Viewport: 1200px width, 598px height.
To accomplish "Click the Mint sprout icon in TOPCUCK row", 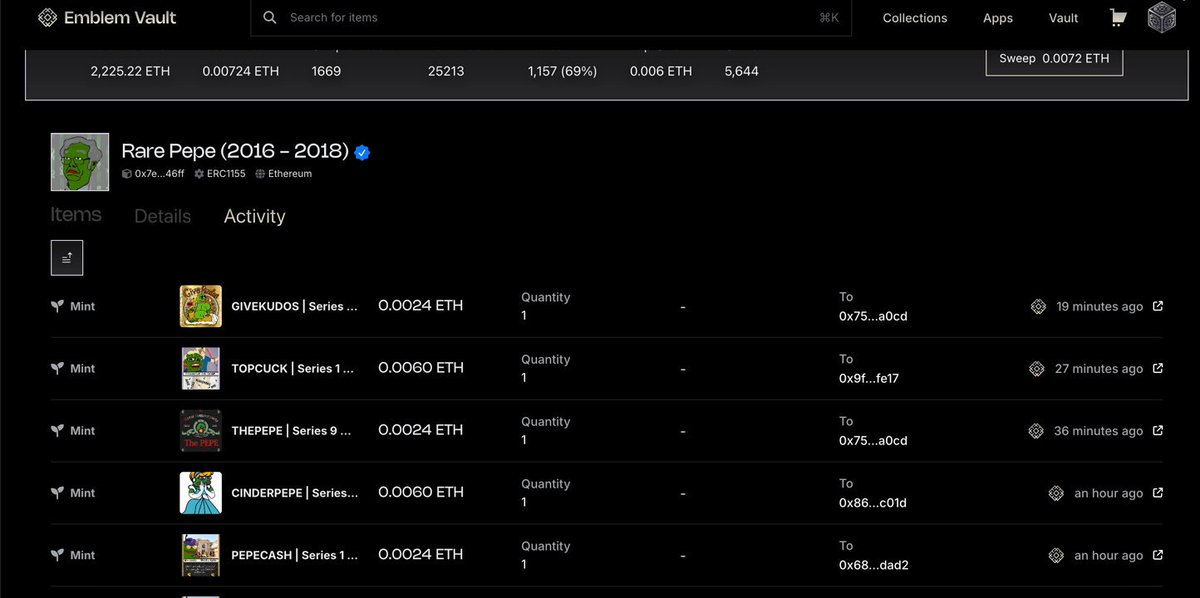I will [x=57, y=368].
